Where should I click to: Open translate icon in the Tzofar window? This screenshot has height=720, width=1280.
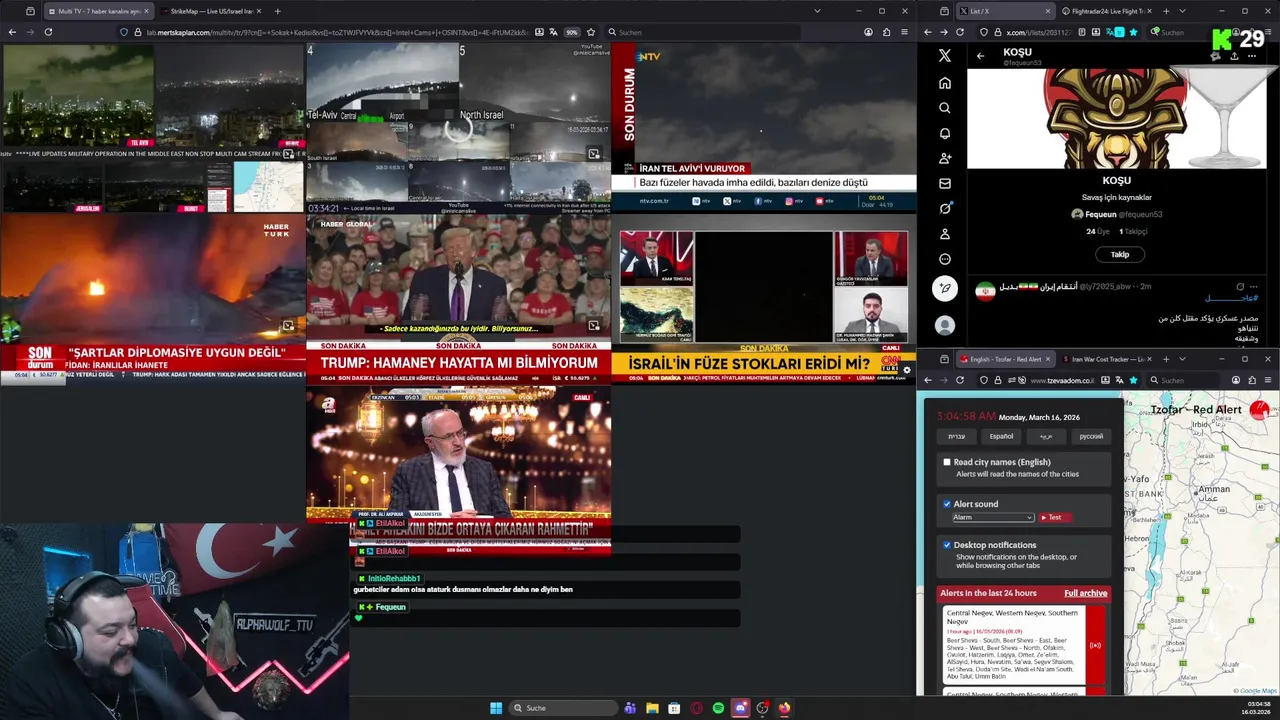[x=1118, y=380]
